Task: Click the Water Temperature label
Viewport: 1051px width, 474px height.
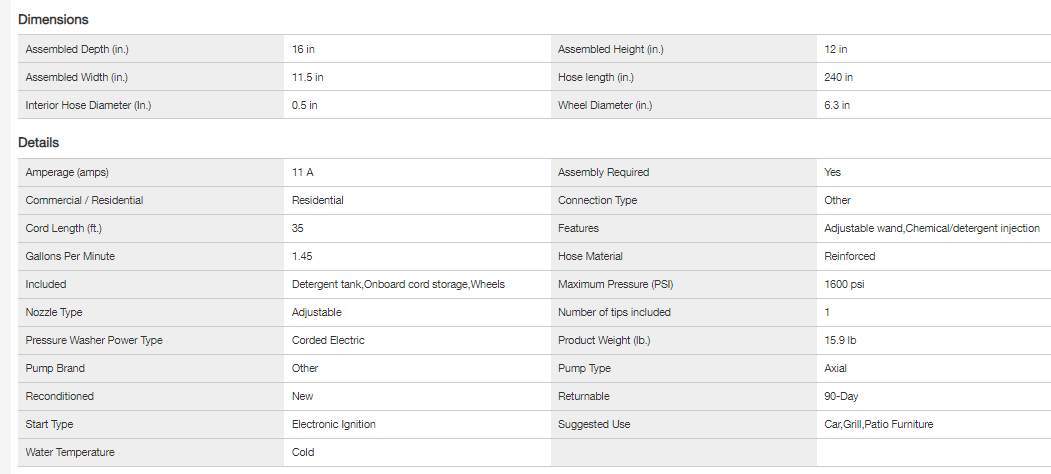Action: click(x=70, y=452)
